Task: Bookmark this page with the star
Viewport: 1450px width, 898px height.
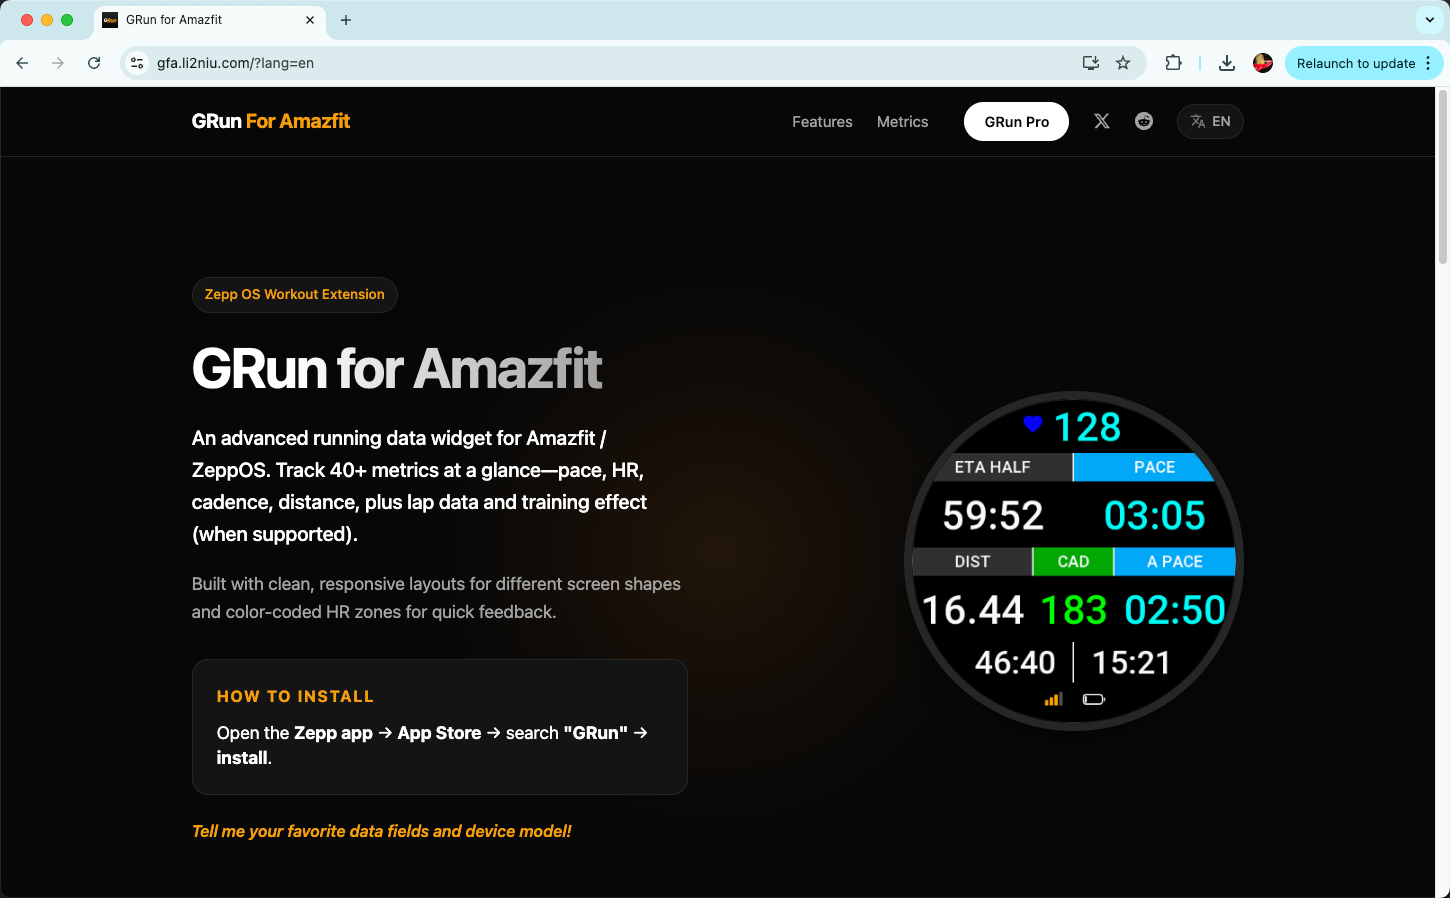Action: [x=1123, y=63]
